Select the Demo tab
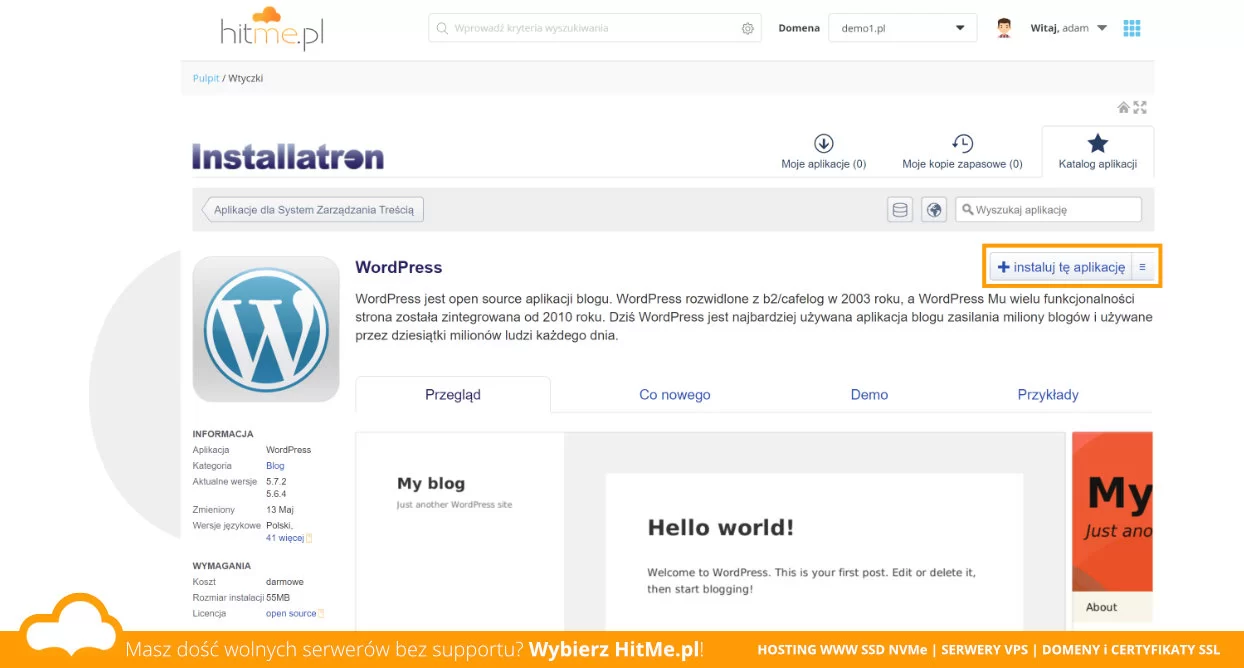 click(869, 395)
